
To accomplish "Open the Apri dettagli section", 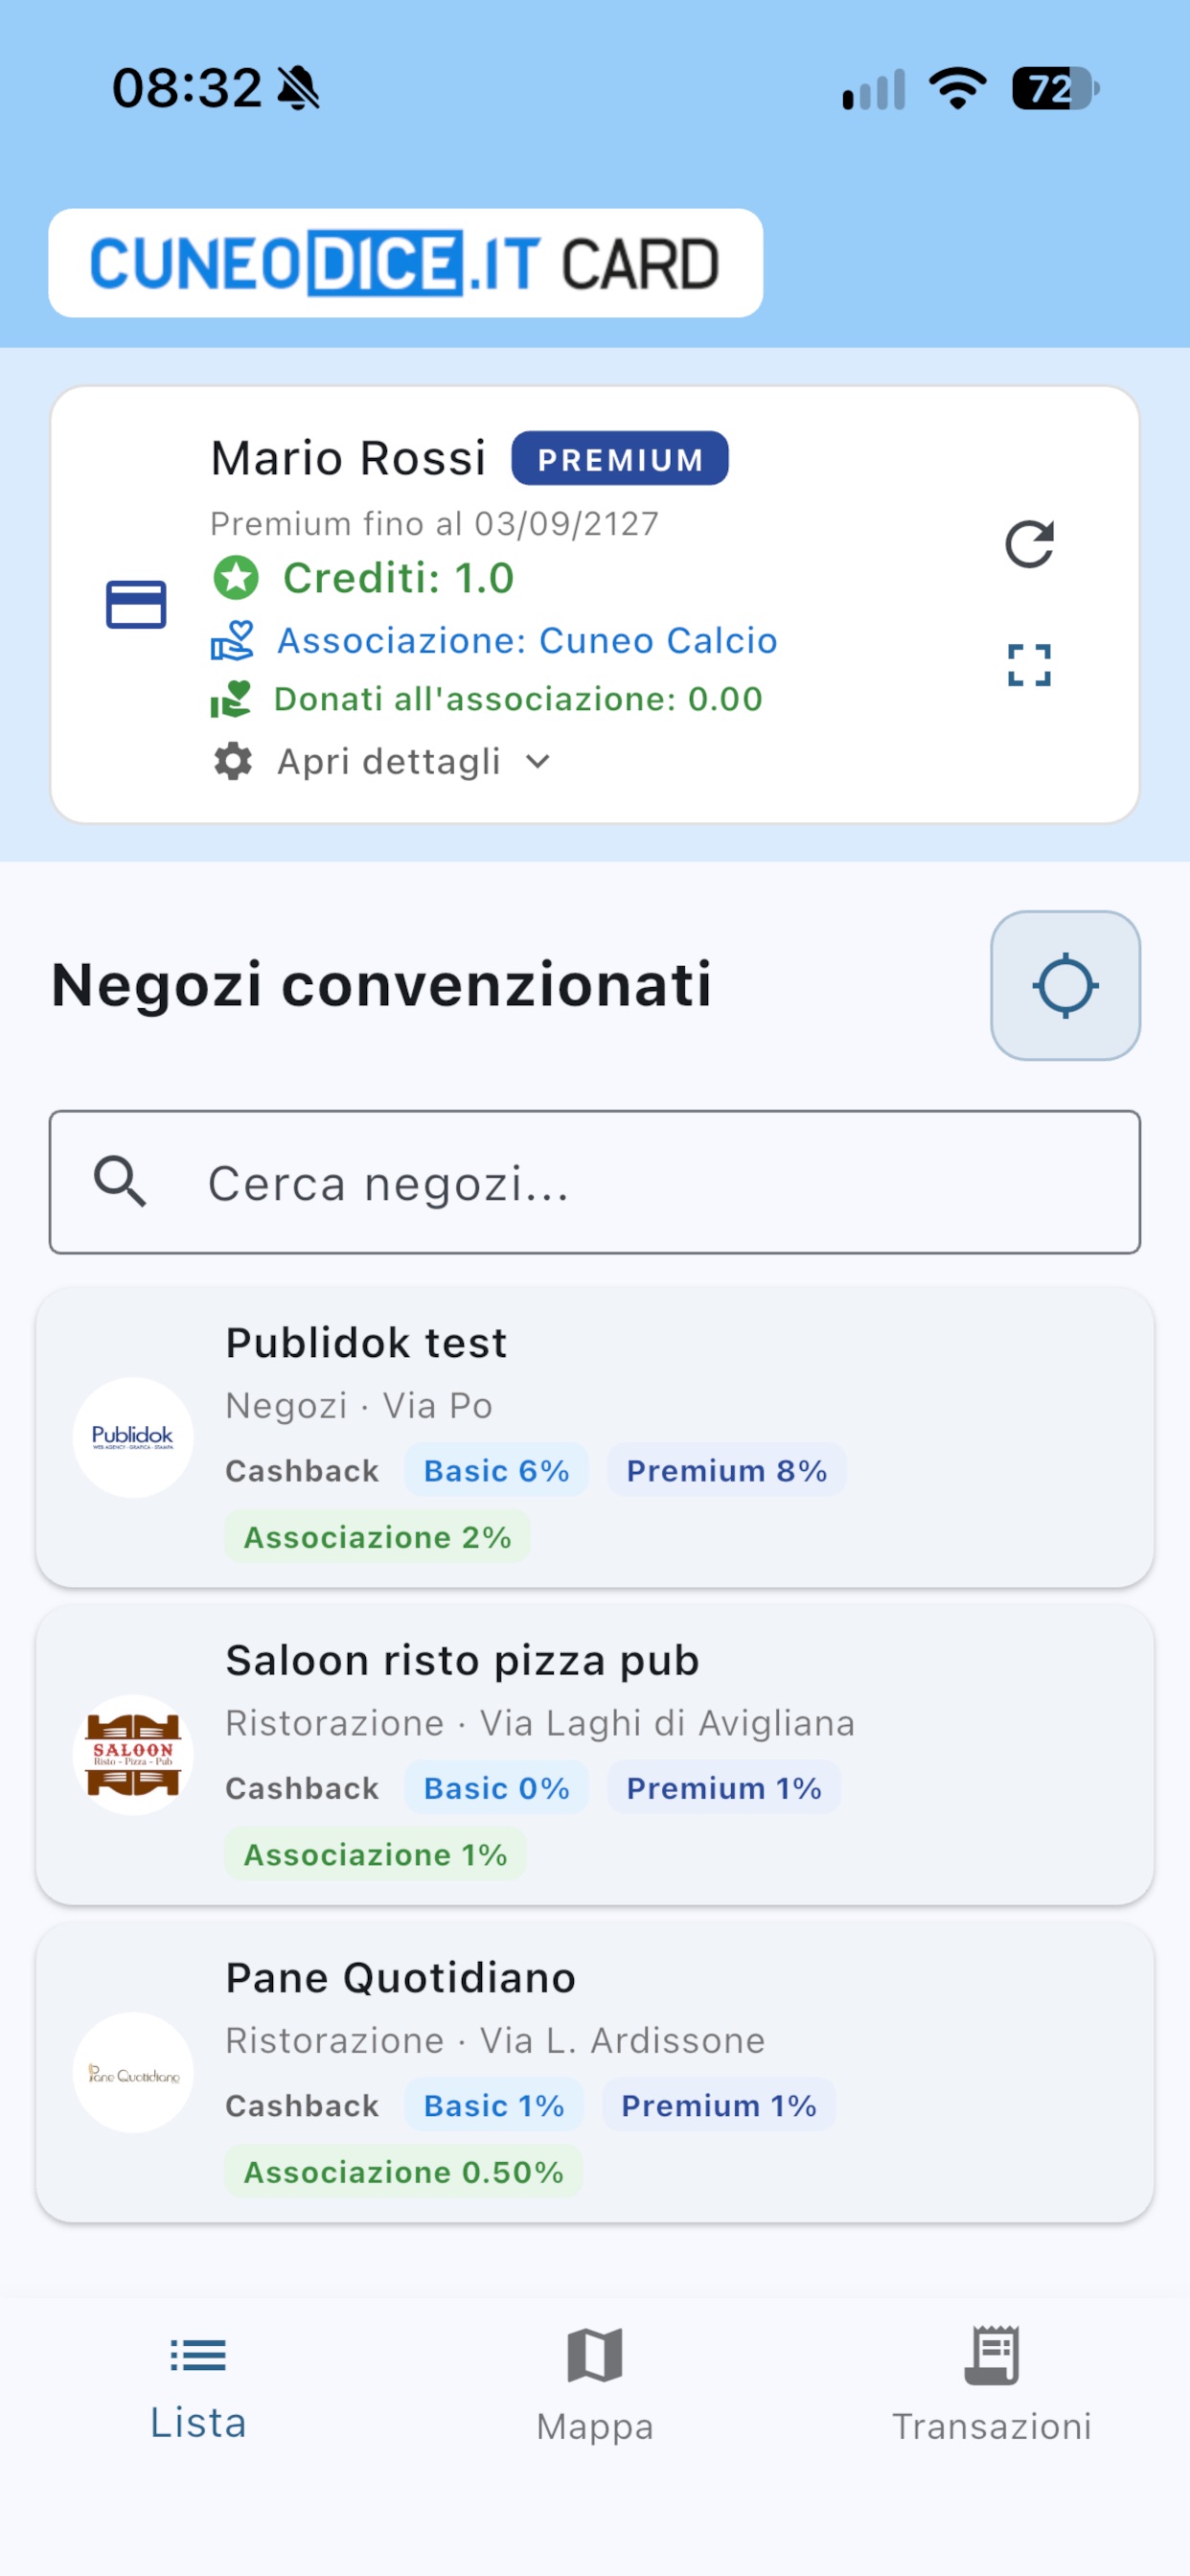I will click(388, 762).
